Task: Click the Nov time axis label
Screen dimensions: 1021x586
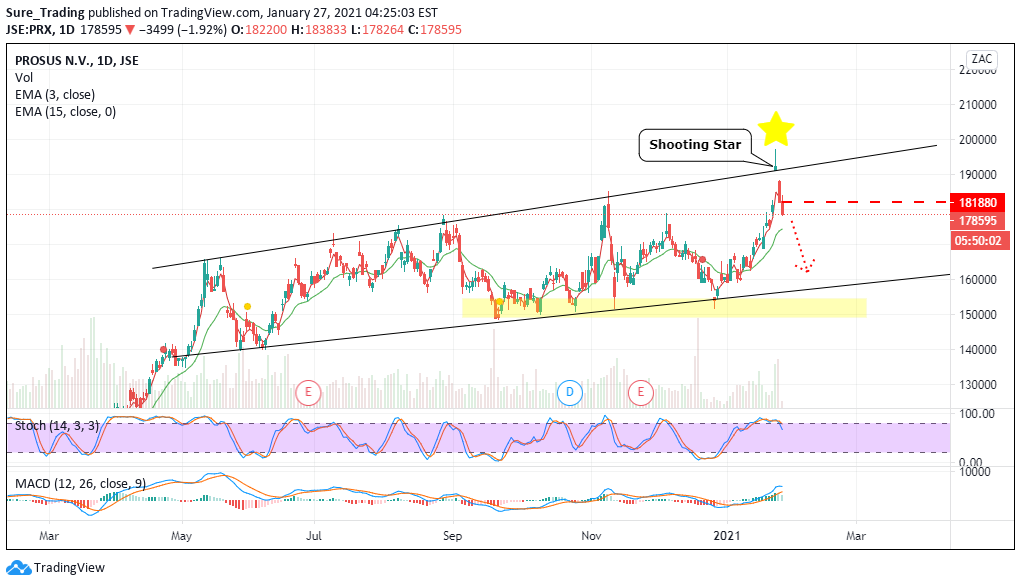Action: pos(591,536)
